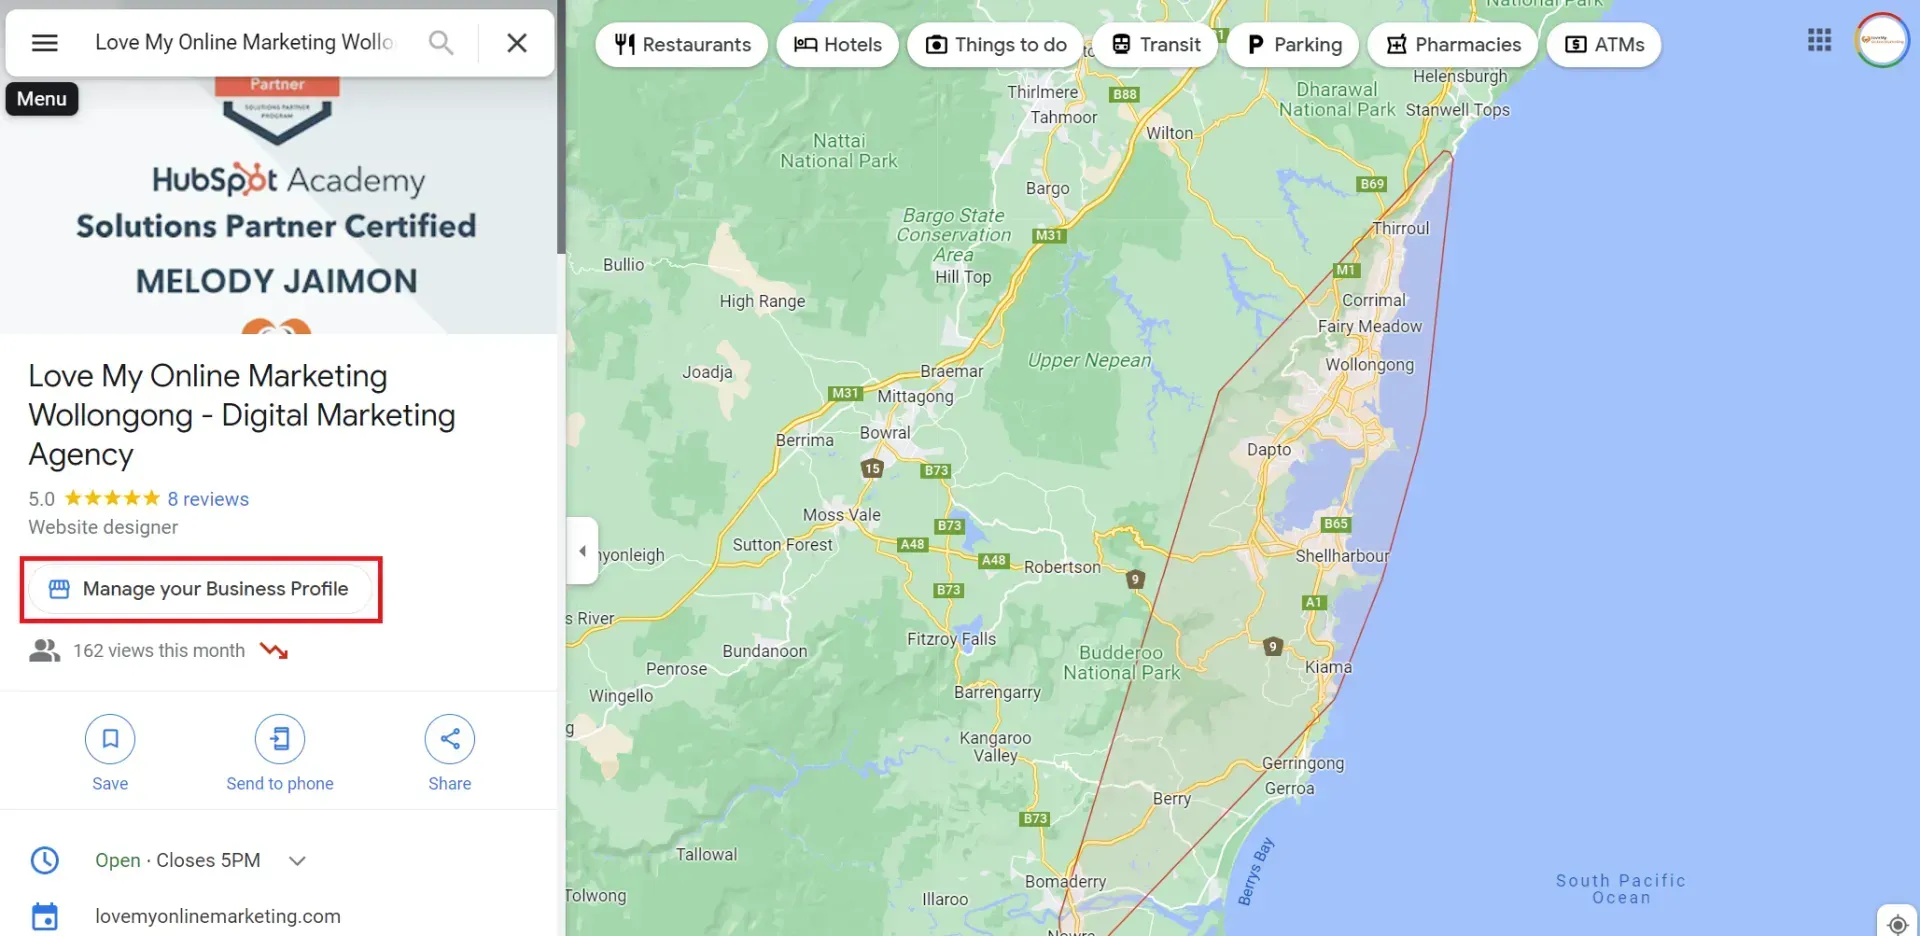Viewport: 1920px width, 936px height.
Task: Click the Website designer category text
Action: tap(103, 527)
